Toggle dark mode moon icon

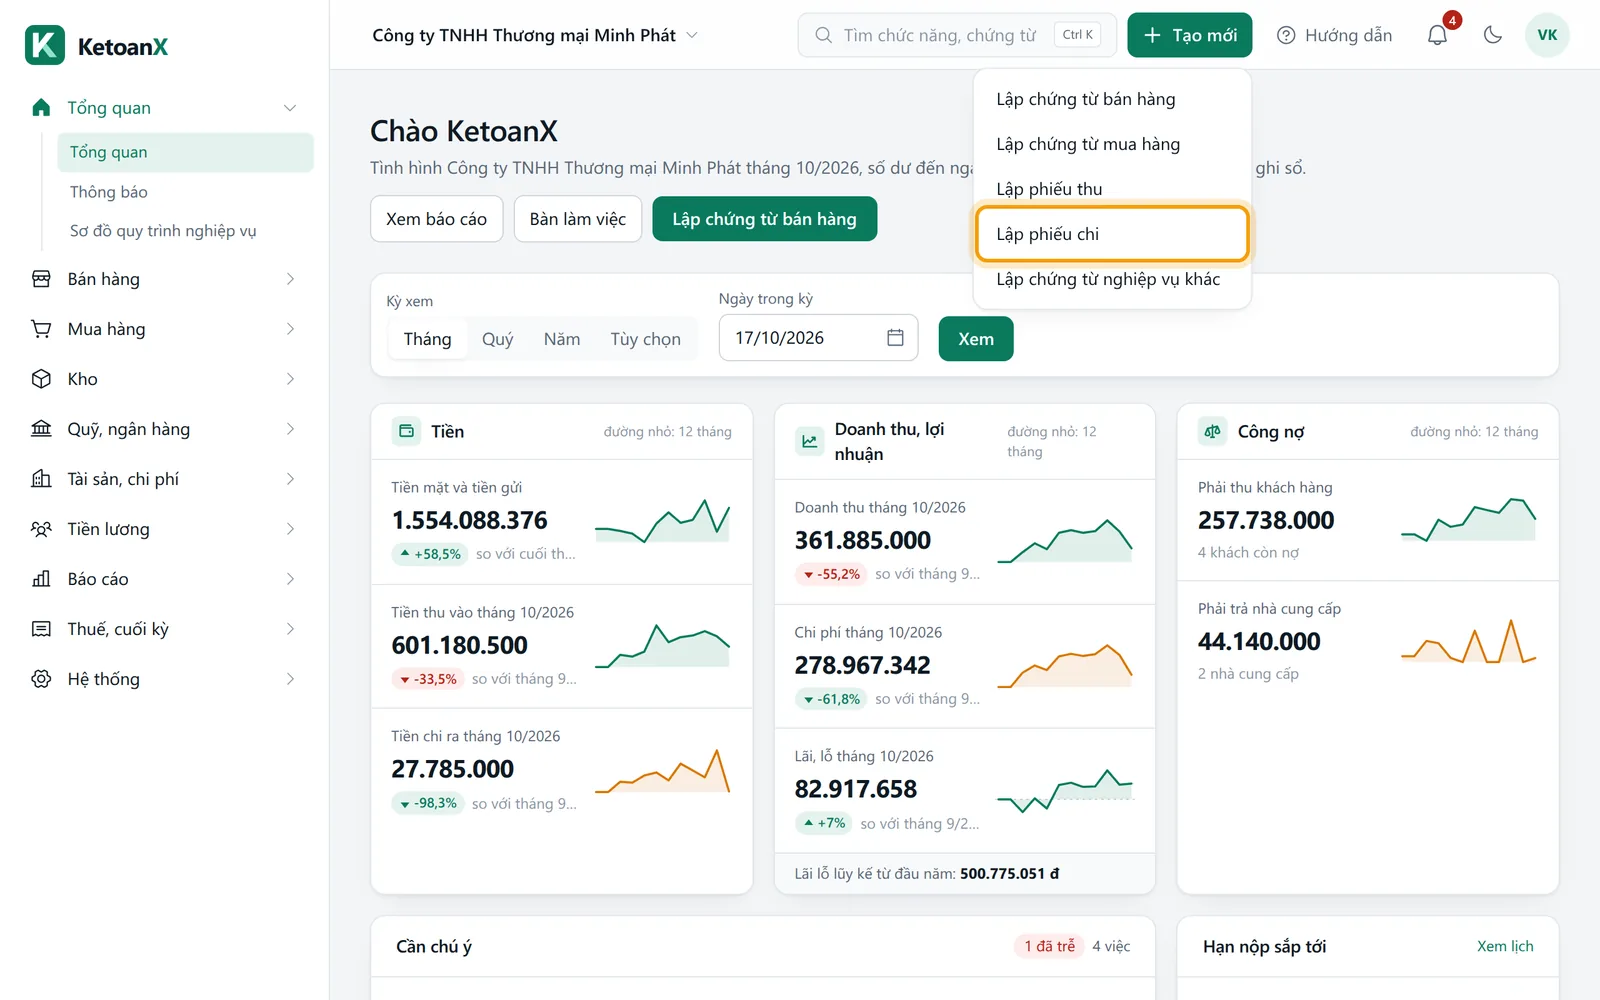click(x=1493, y=35)
